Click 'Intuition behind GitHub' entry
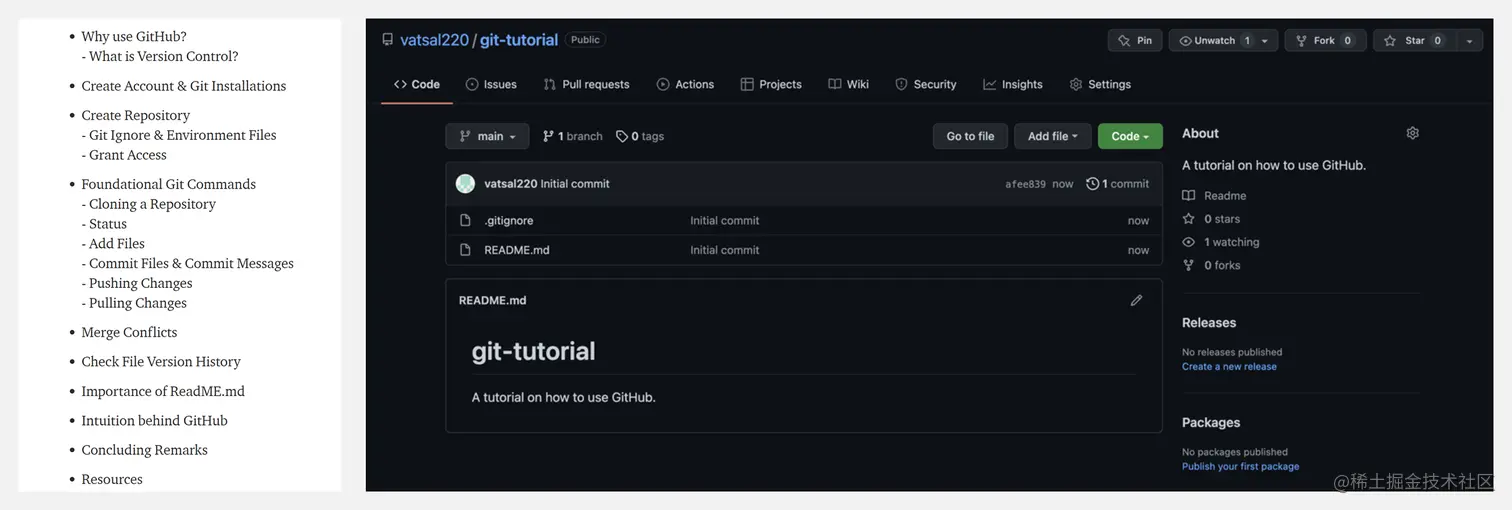The height and width of the screenshot is (510, 1512). coord(154,421)
